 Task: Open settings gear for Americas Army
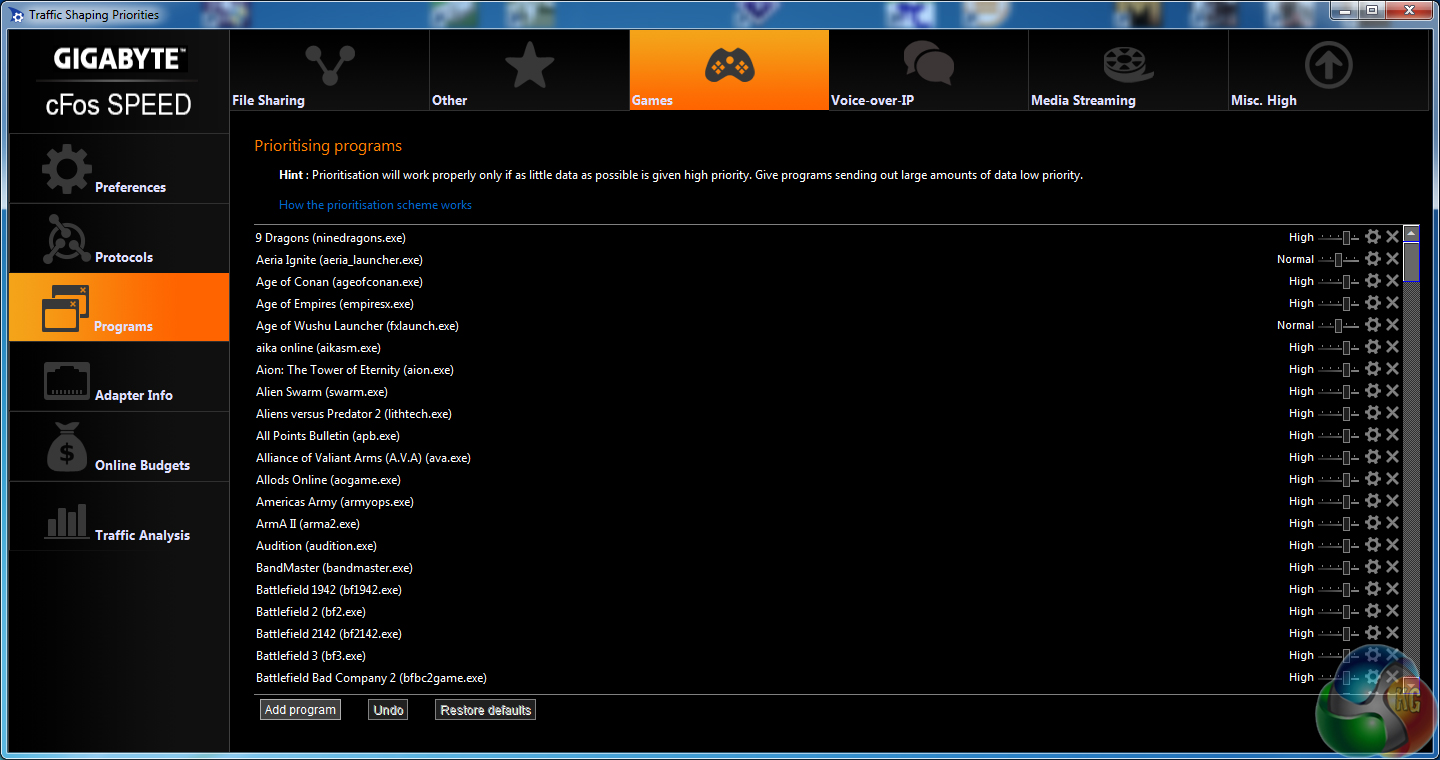1373,501
